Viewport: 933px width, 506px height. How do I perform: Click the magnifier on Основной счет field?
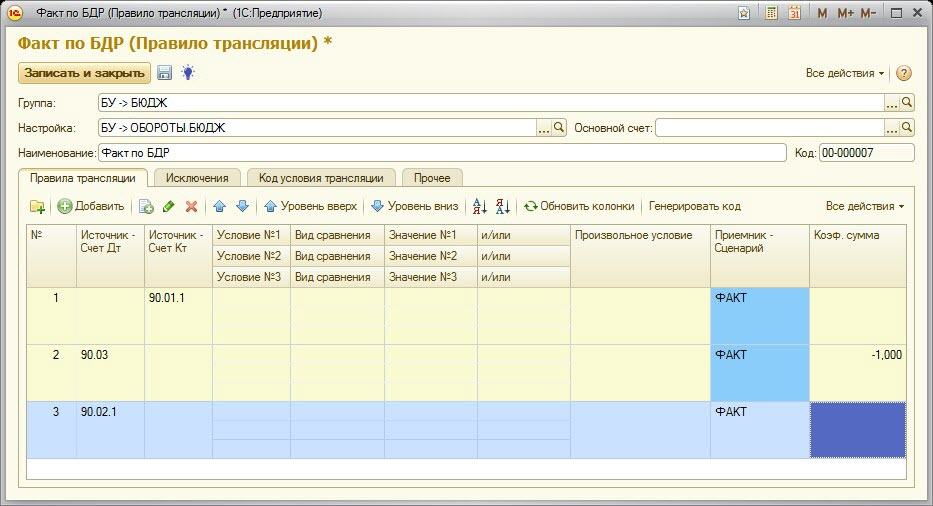coord(907,128)
